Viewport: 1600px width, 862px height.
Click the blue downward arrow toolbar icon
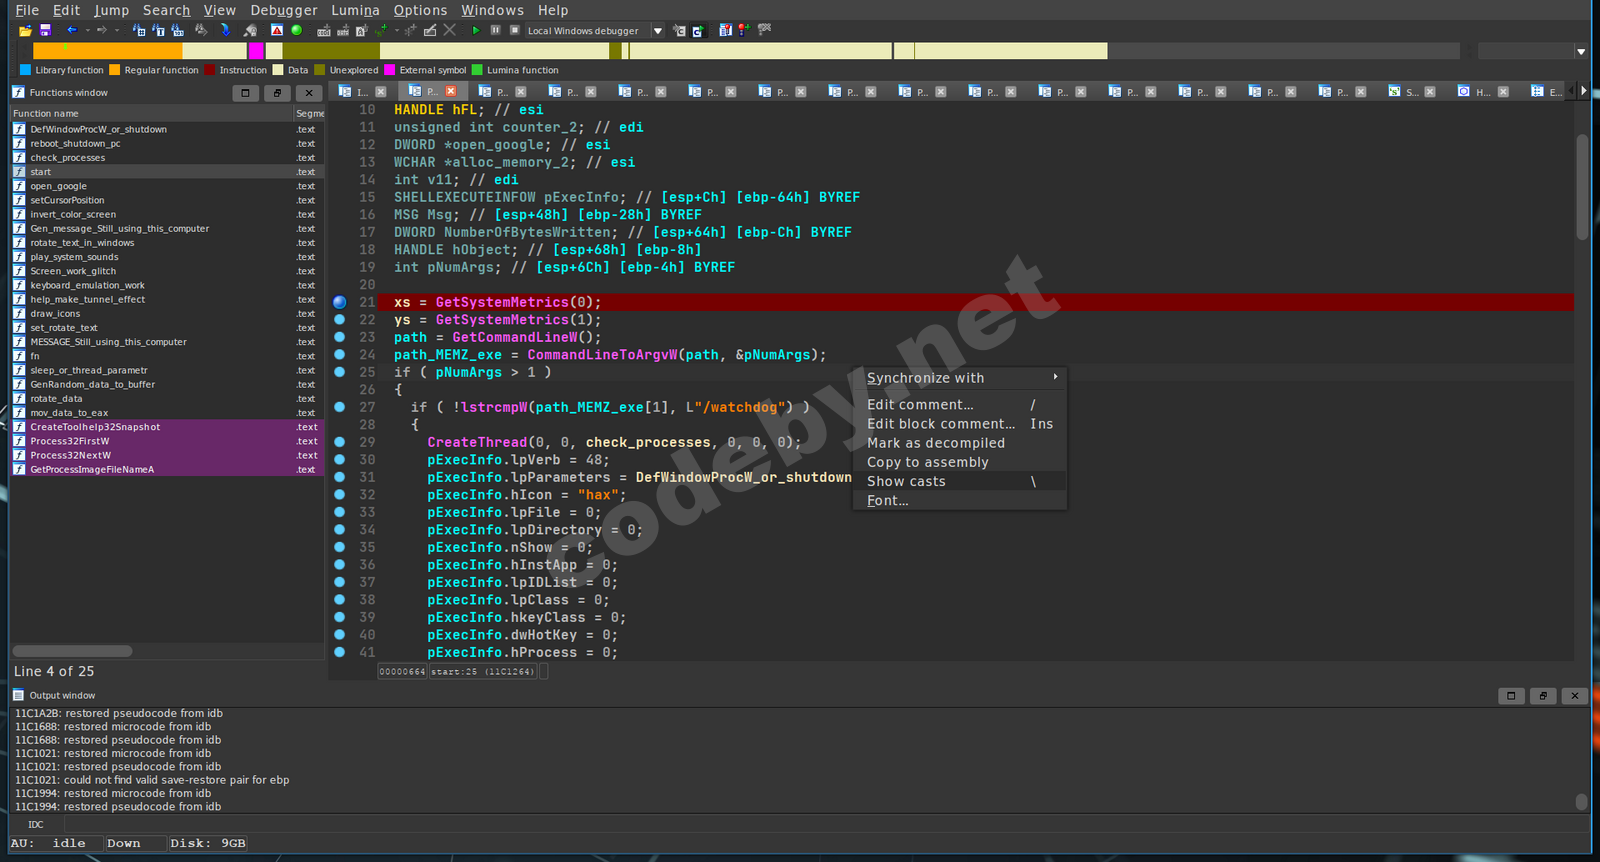(x=225, y=31)
